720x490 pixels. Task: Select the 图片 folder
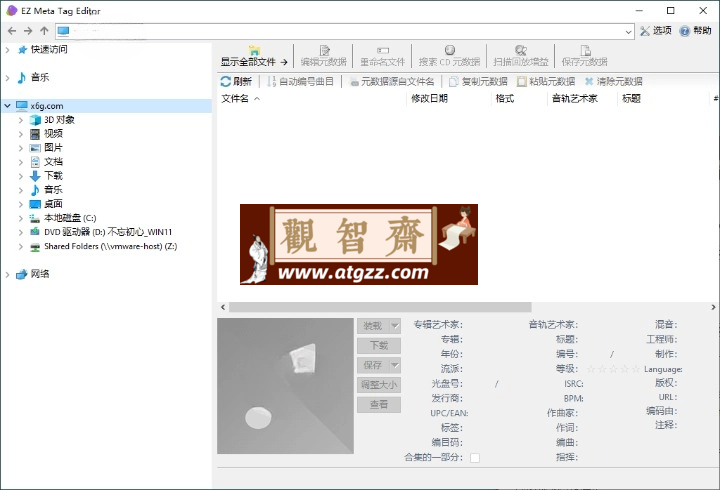tap(53, 148)
